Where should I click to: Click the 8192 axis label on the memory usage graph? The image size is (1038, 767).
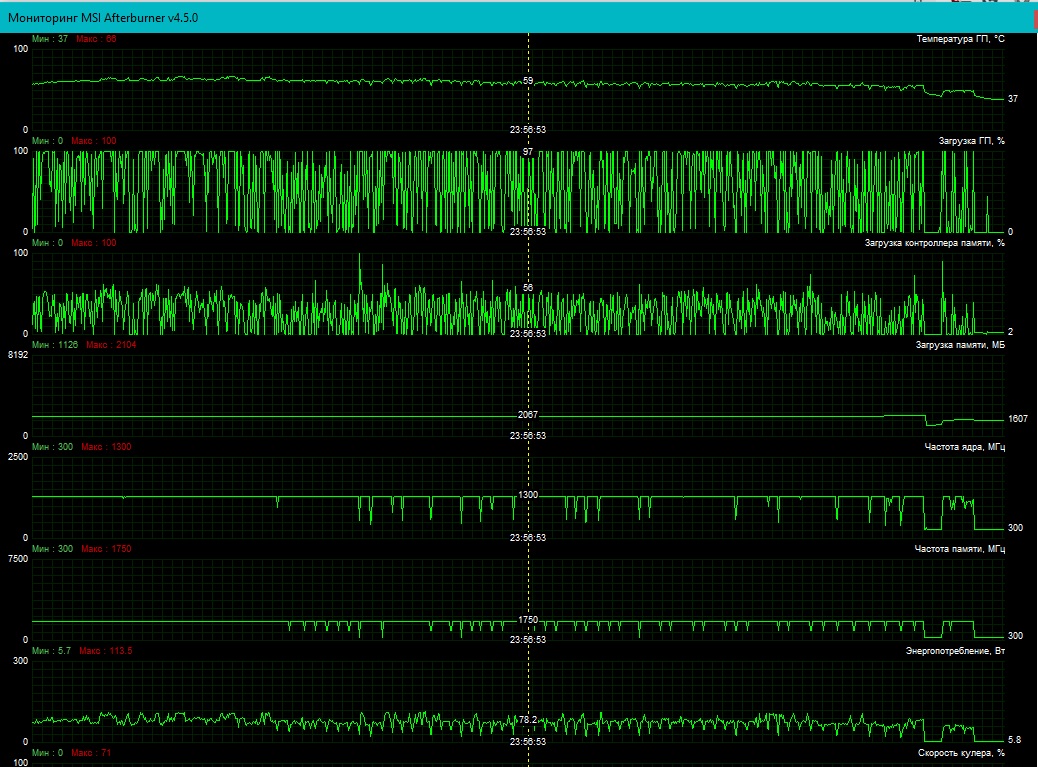[x=18, y=355]
